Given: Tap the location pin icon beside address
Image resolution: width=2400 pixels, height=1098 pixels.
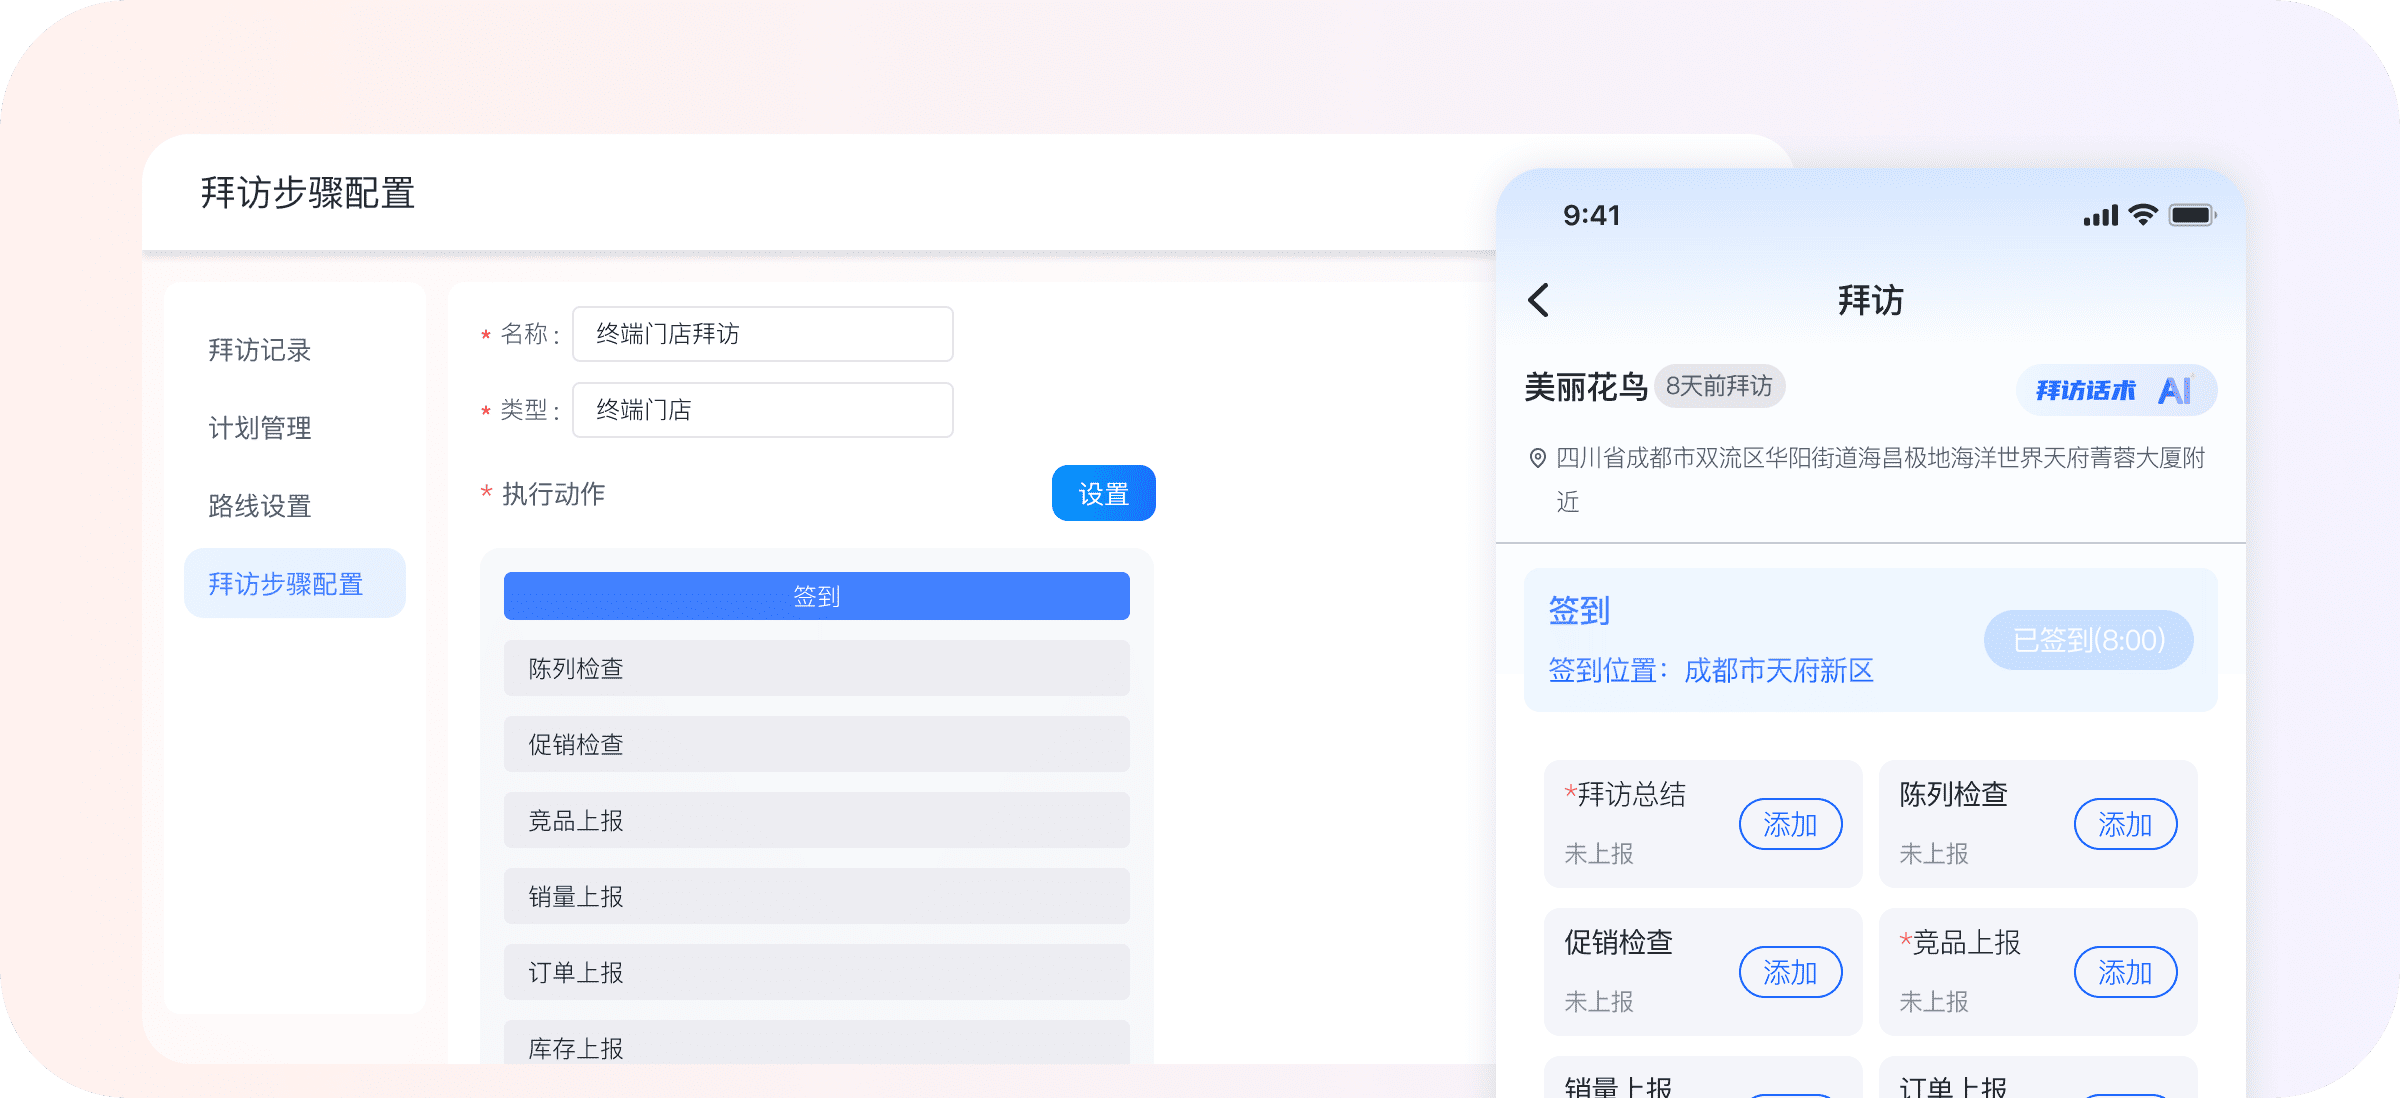Looking at the screenshot, I should click(1537, 458).
